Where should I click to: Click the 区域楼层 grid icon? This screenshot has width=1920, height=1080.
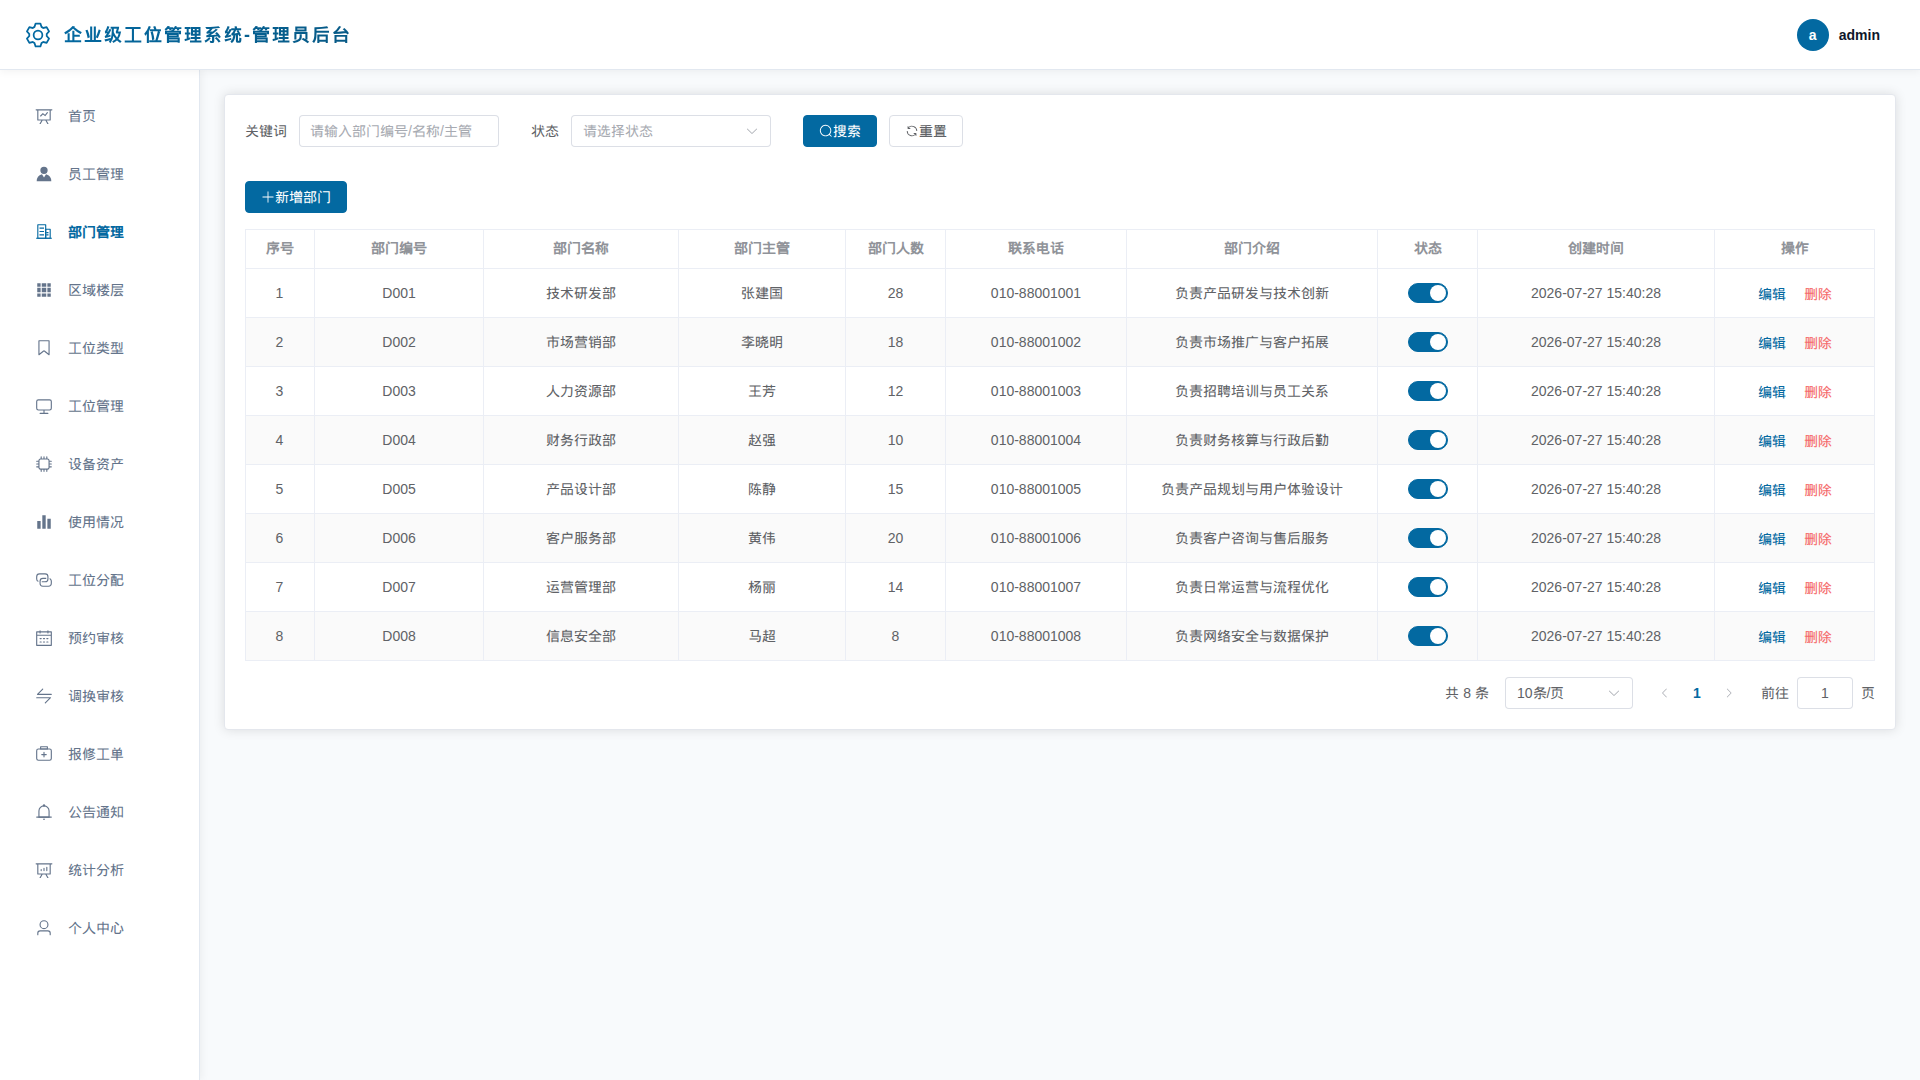(x=44, y=290)
